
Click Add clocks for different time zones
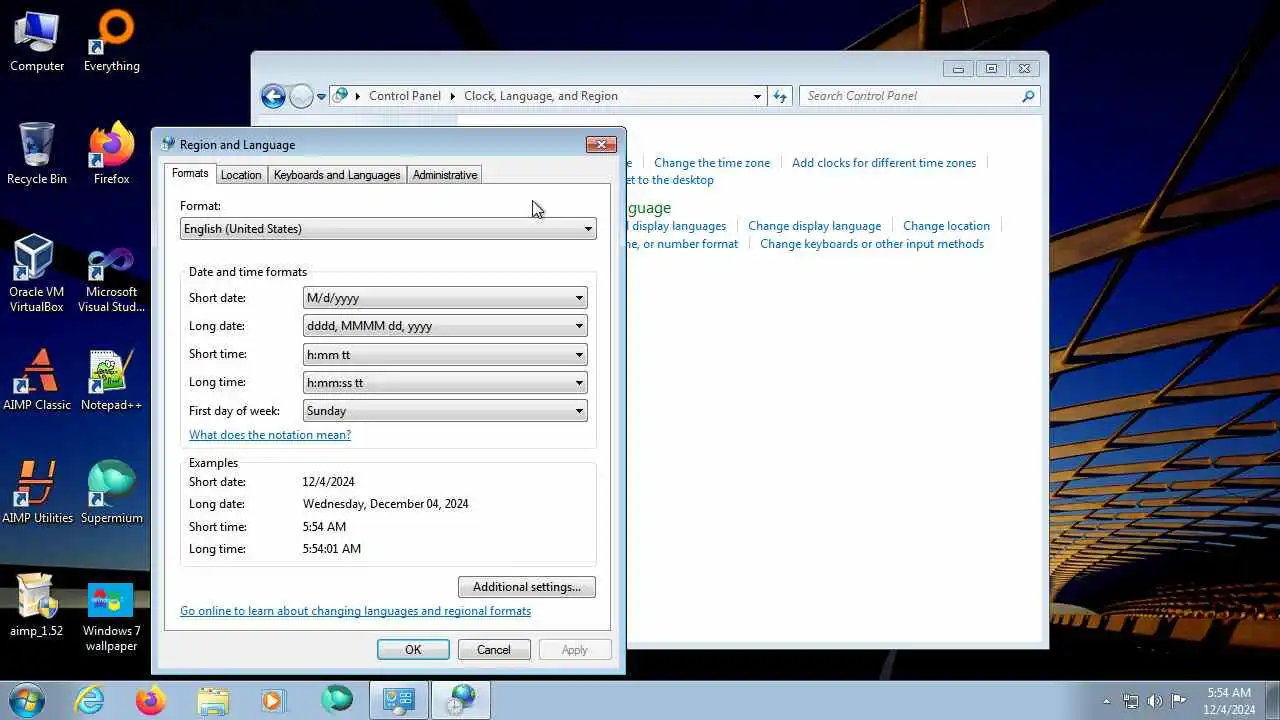point(884,163)
